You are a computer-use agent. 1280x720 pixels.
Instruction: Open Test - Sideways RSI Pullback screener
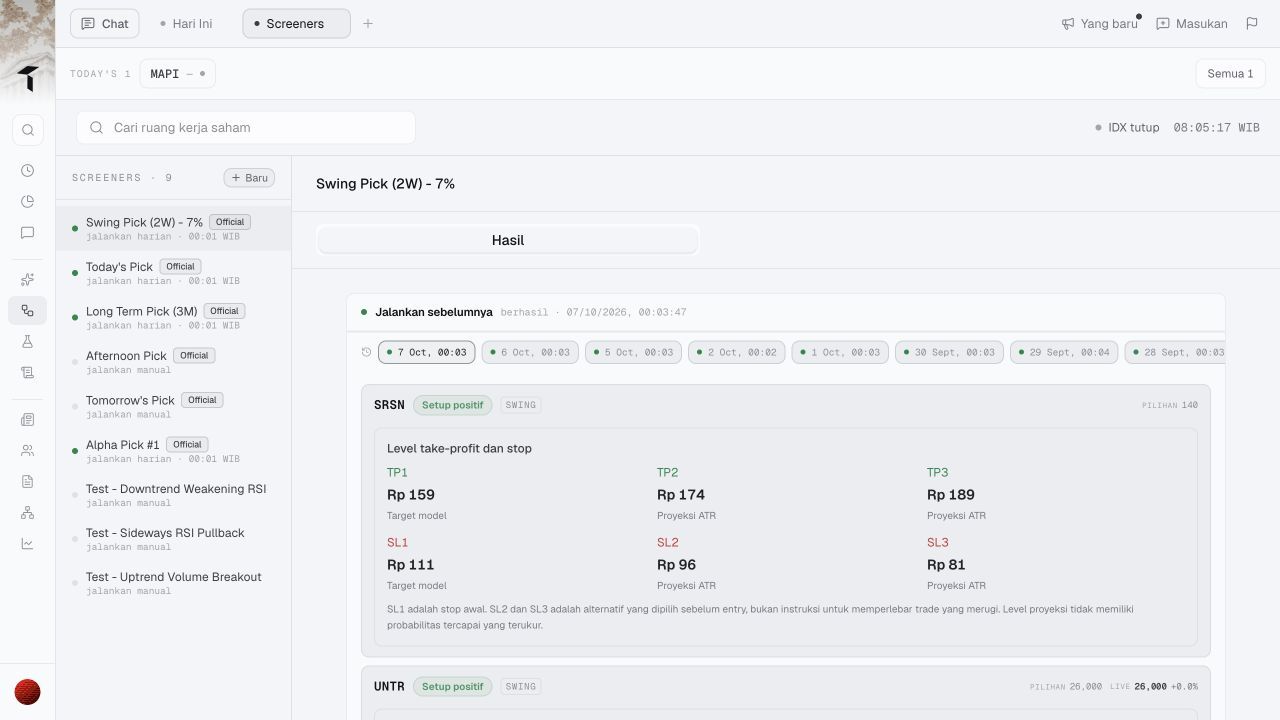pyautogui.click(x=174, y=539)
